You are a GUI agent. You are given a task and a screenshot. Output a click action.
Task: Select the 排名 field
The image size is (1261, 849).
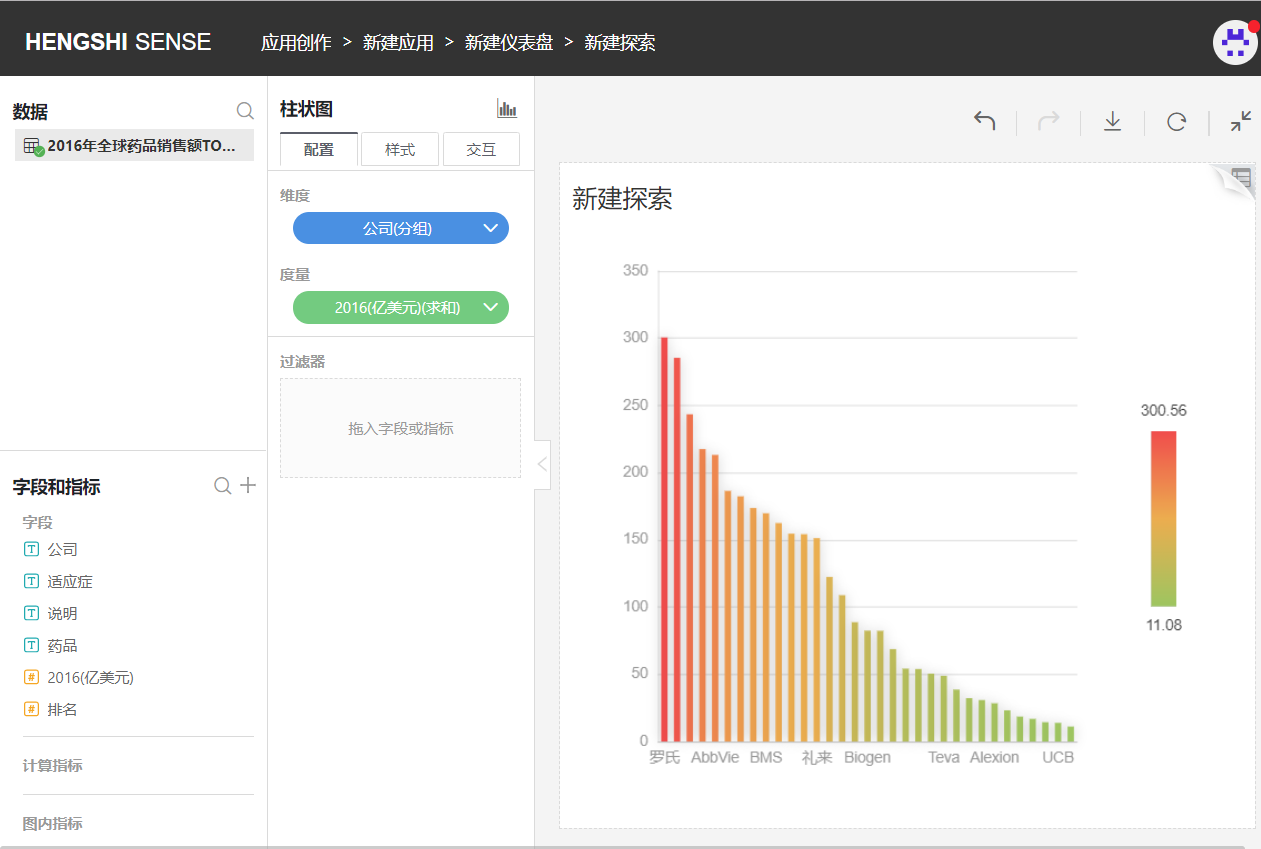[62, 709]
